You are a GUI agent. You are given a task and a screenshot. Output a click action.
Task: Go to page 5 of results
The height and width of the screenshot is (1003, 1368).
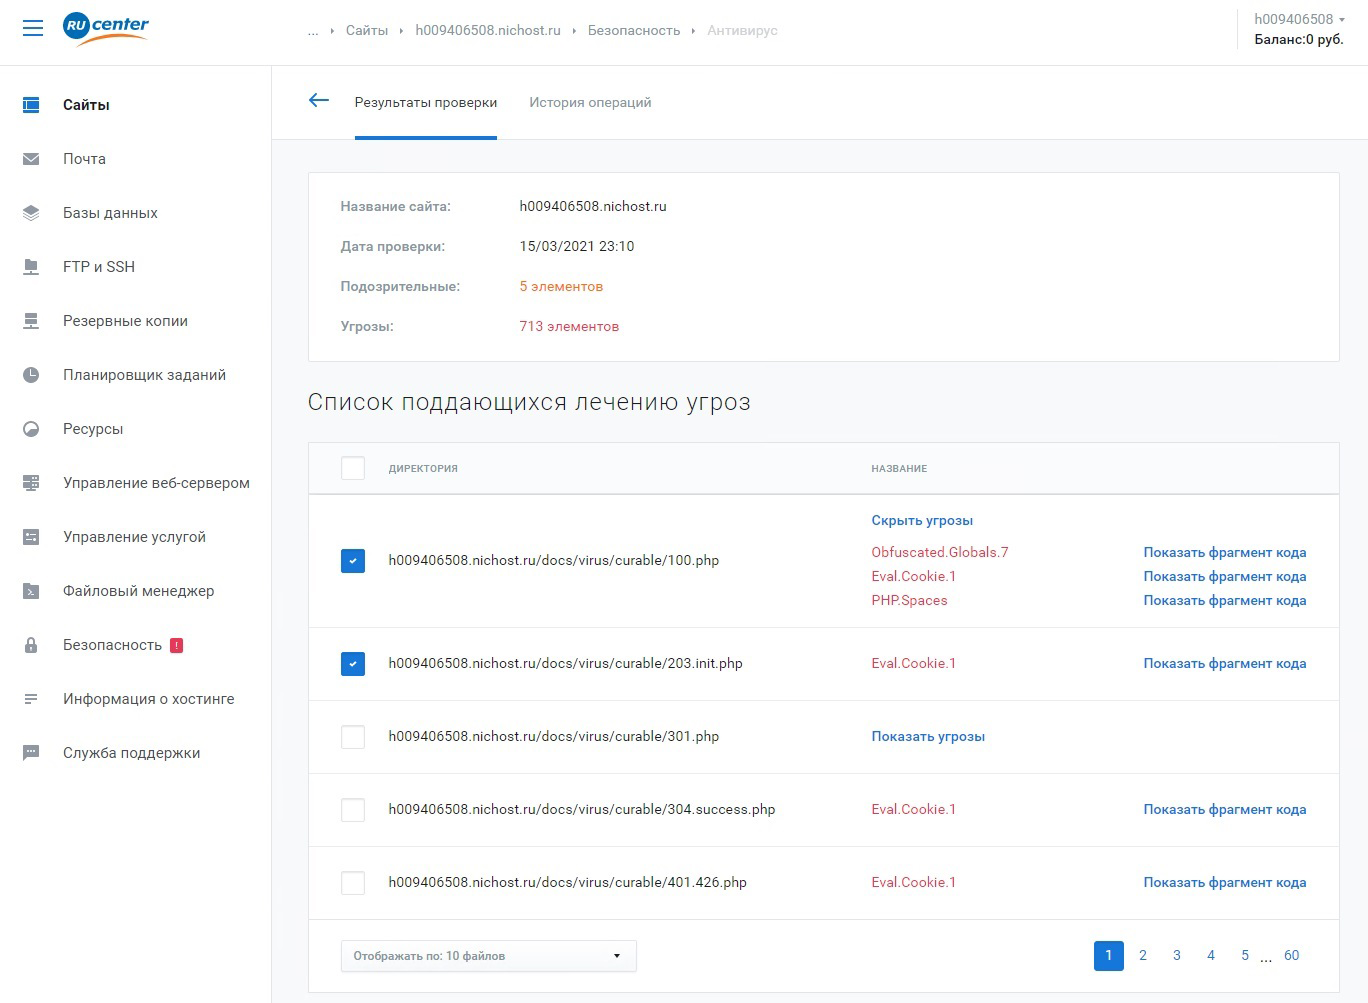click(x=1245, y=956)
